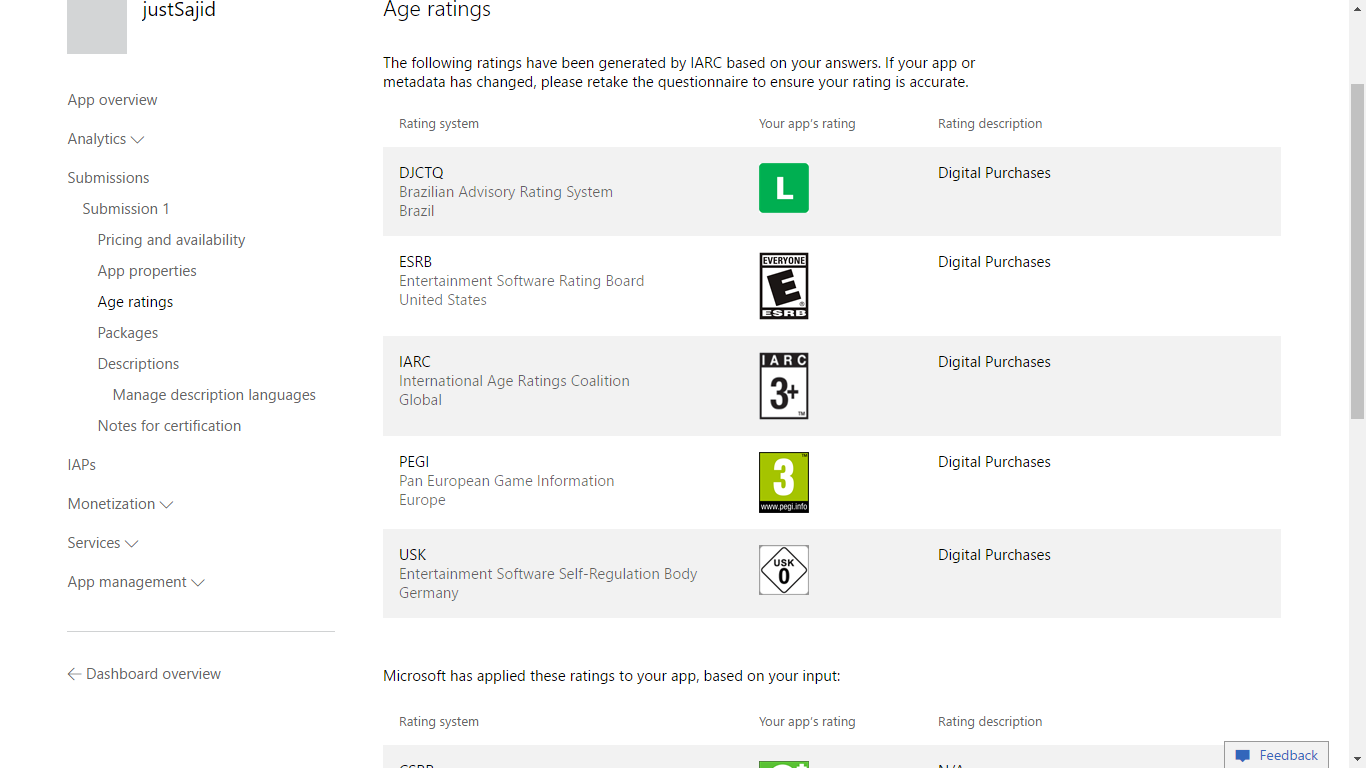Click the ESRB Everyone rating badge
This screenshot has height=768, width=1366.
pos(784,286)
